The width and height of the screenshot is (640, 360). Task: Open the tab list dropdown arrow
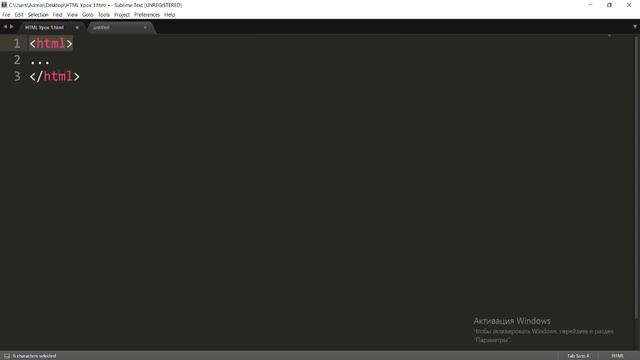click(x=635, y=27)
